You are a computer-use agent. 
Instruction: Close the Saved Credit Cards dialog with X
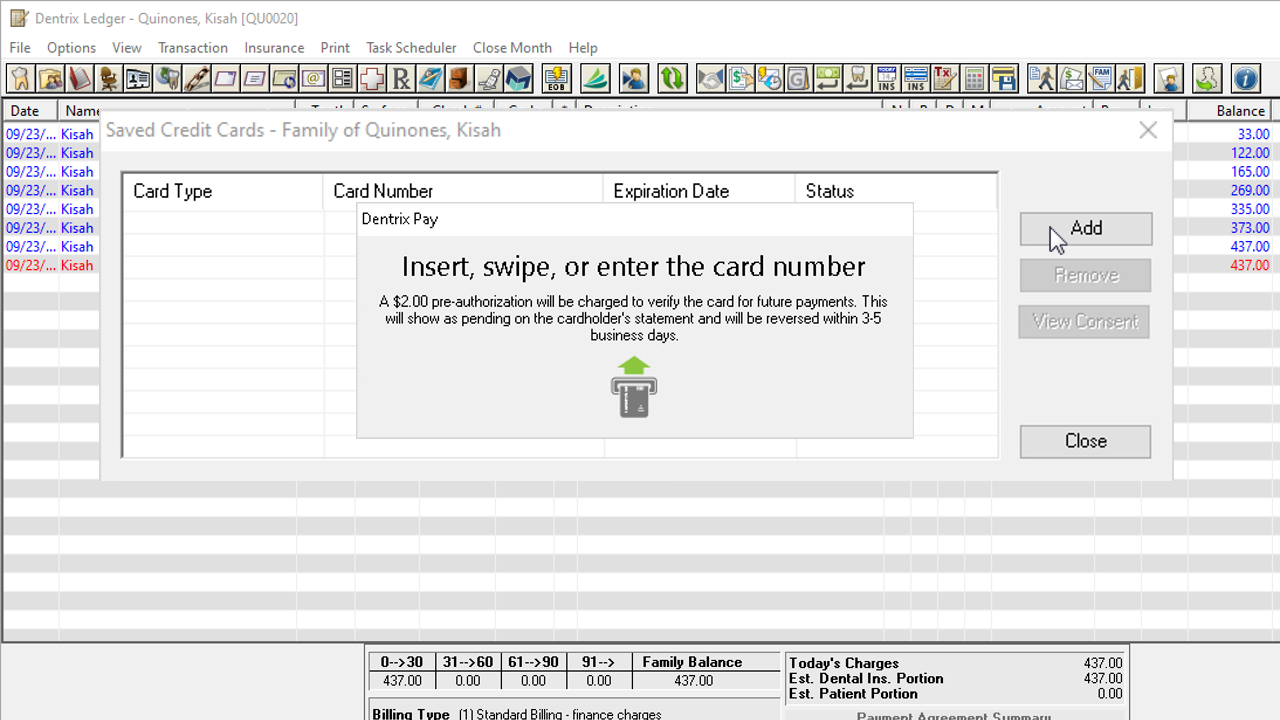[1148, 130]
